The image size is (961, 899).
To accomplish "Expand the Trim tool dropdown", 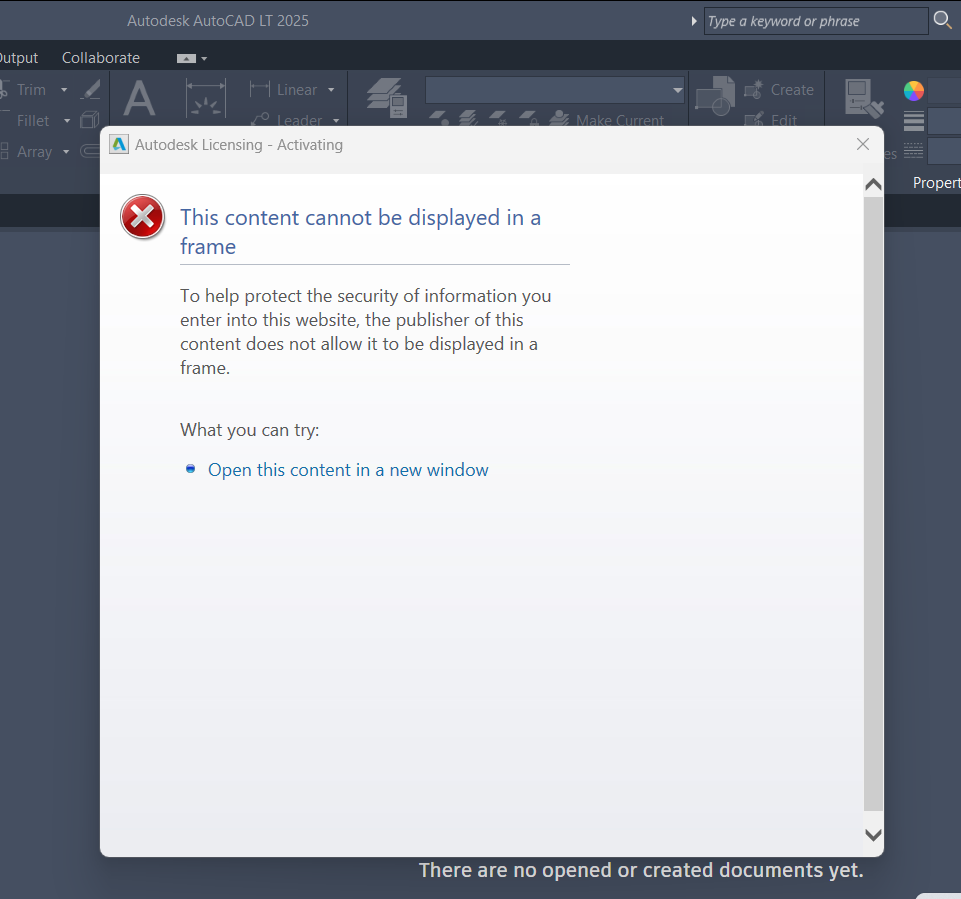I will 64,89.
